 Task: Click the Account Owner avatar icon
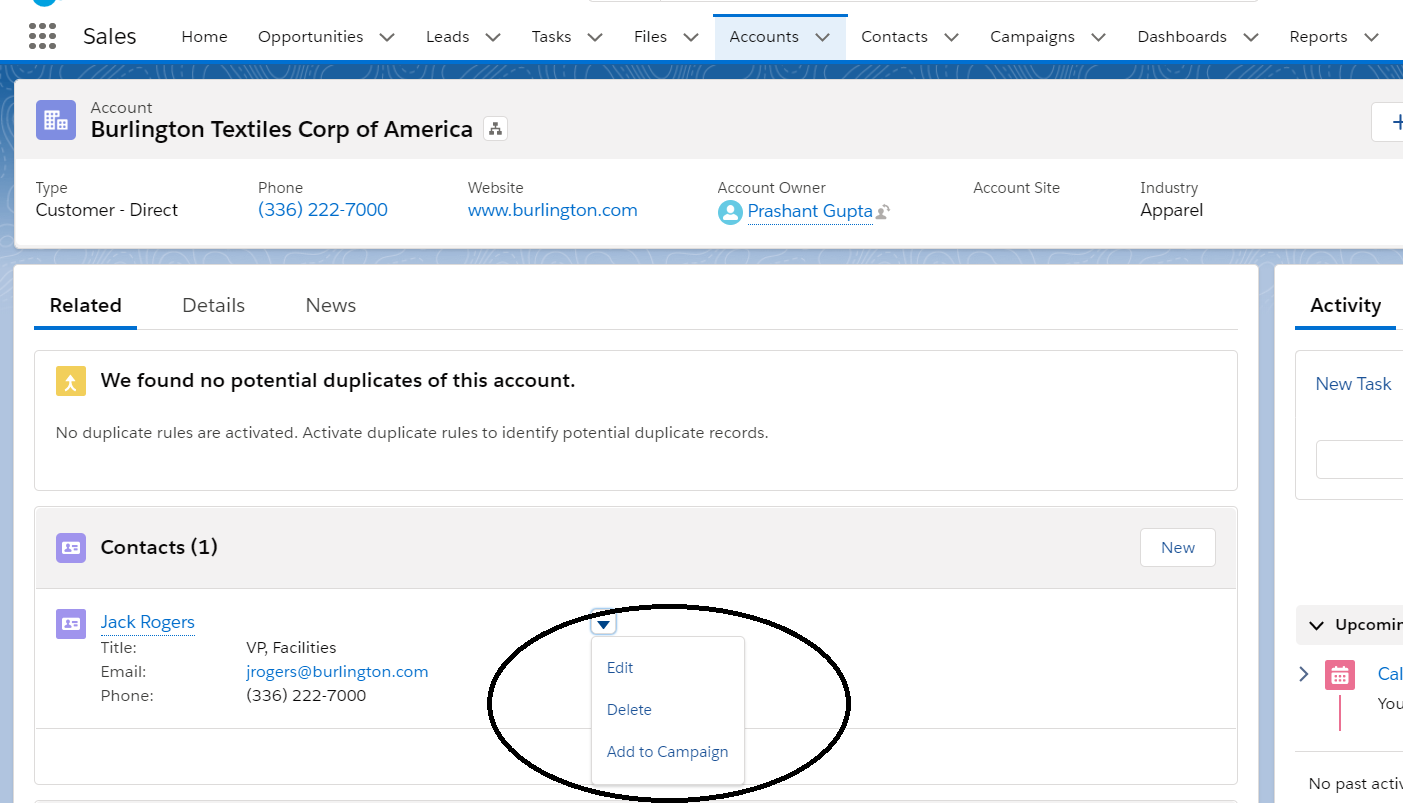(730, 212)
